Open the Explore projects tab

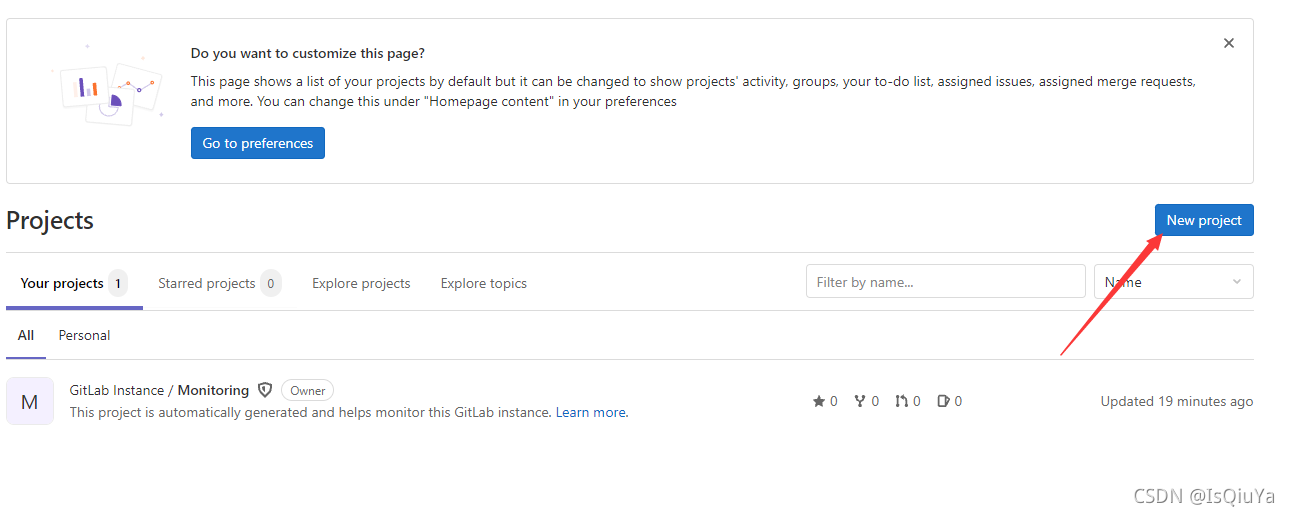361,283
